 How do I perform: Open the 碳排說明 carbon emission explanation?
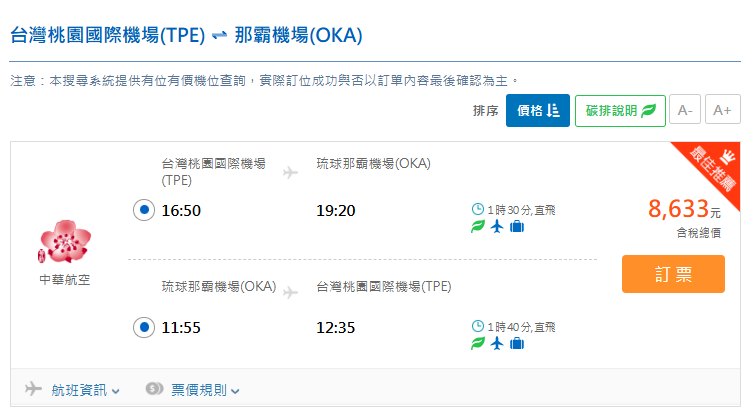click(x=620, y=111)
